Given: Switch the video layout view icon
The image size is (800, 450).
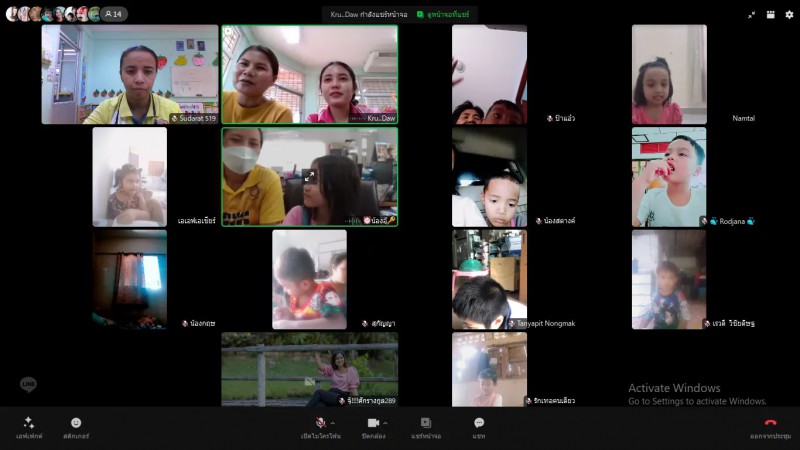Looking at the screenshot, I should (x=770, y=15).
